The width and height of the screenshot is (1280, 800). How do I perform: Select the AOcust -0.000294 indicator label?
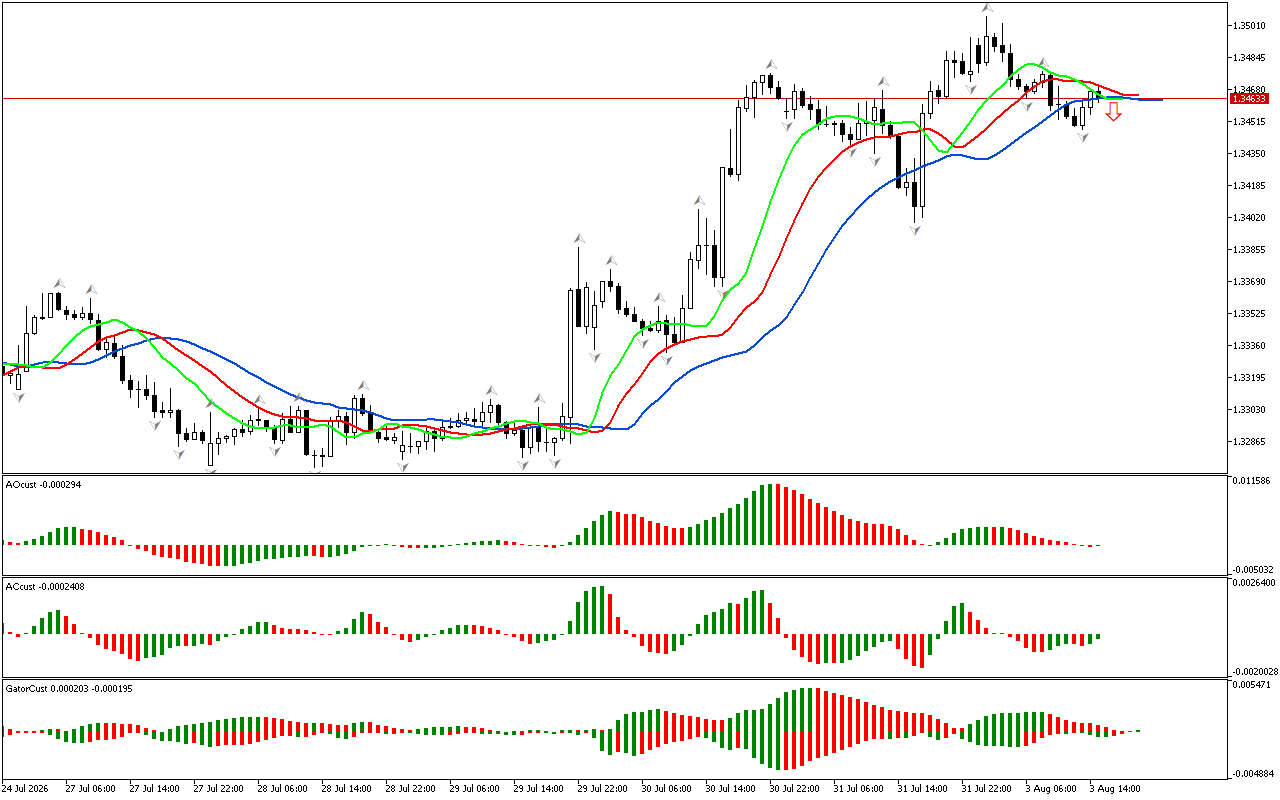click(x=41, y=484)
